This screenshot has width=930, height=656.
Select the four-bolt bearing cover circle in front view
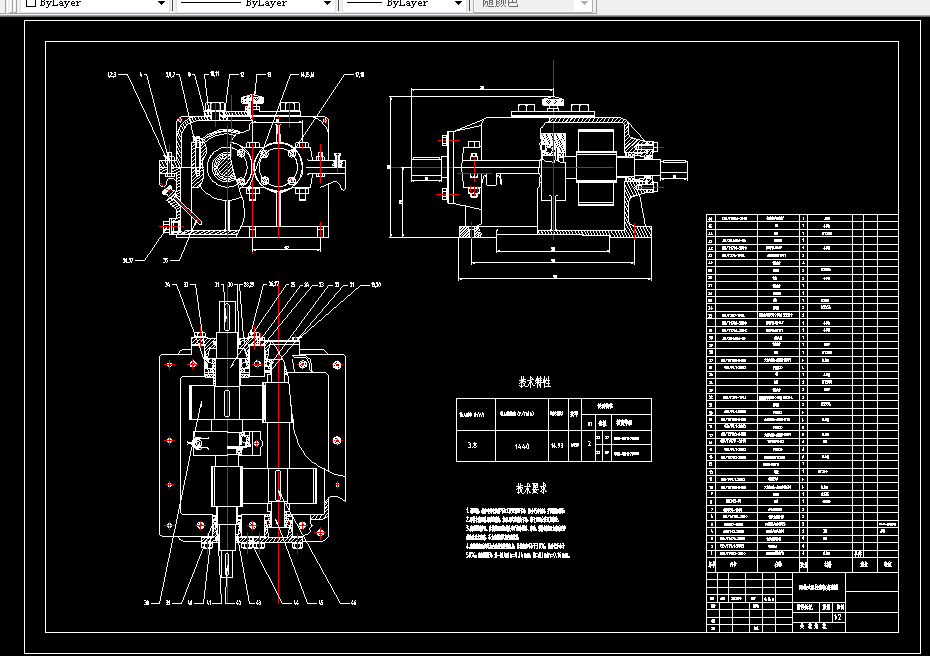pyautogui.click(x=278, y=166)
